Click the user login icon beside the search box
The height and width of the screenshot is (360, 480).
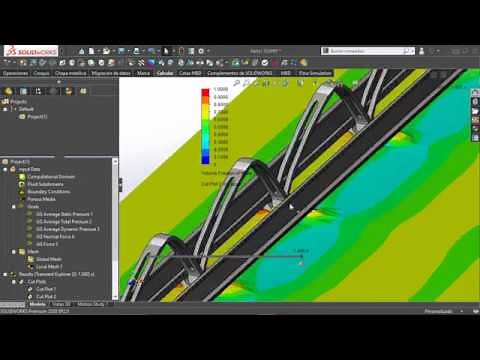tap(422, 51)
